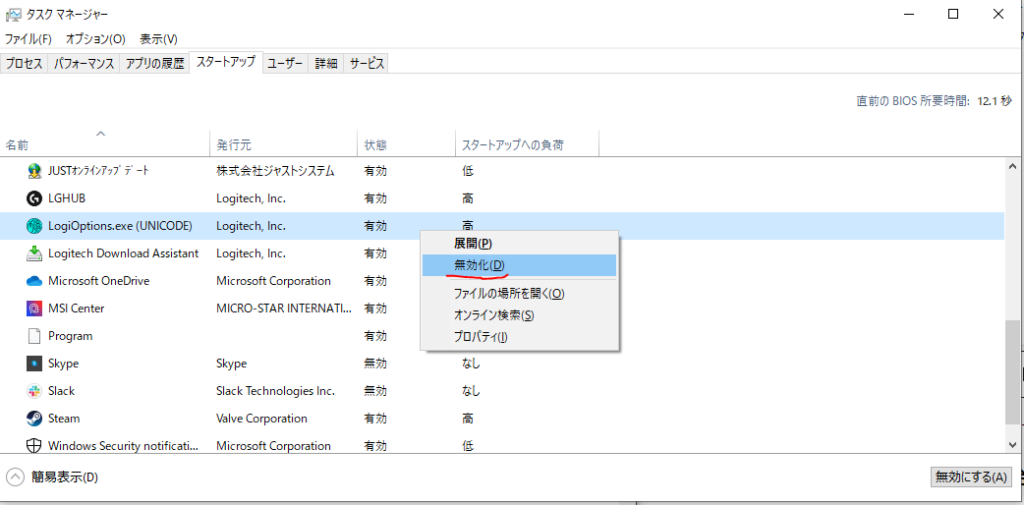Click the blank Program file icon
This screenshot has height=505, width=1024.
pyautogui.click(x=33, y=336)
